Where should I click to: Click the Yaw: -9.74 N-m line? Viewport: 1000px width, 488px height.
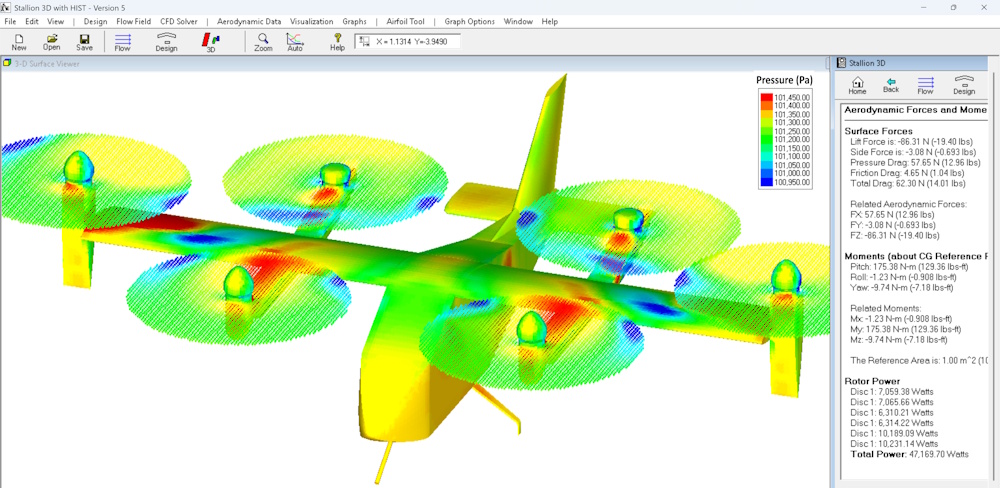pyautogui.click(x=902, y=287)
